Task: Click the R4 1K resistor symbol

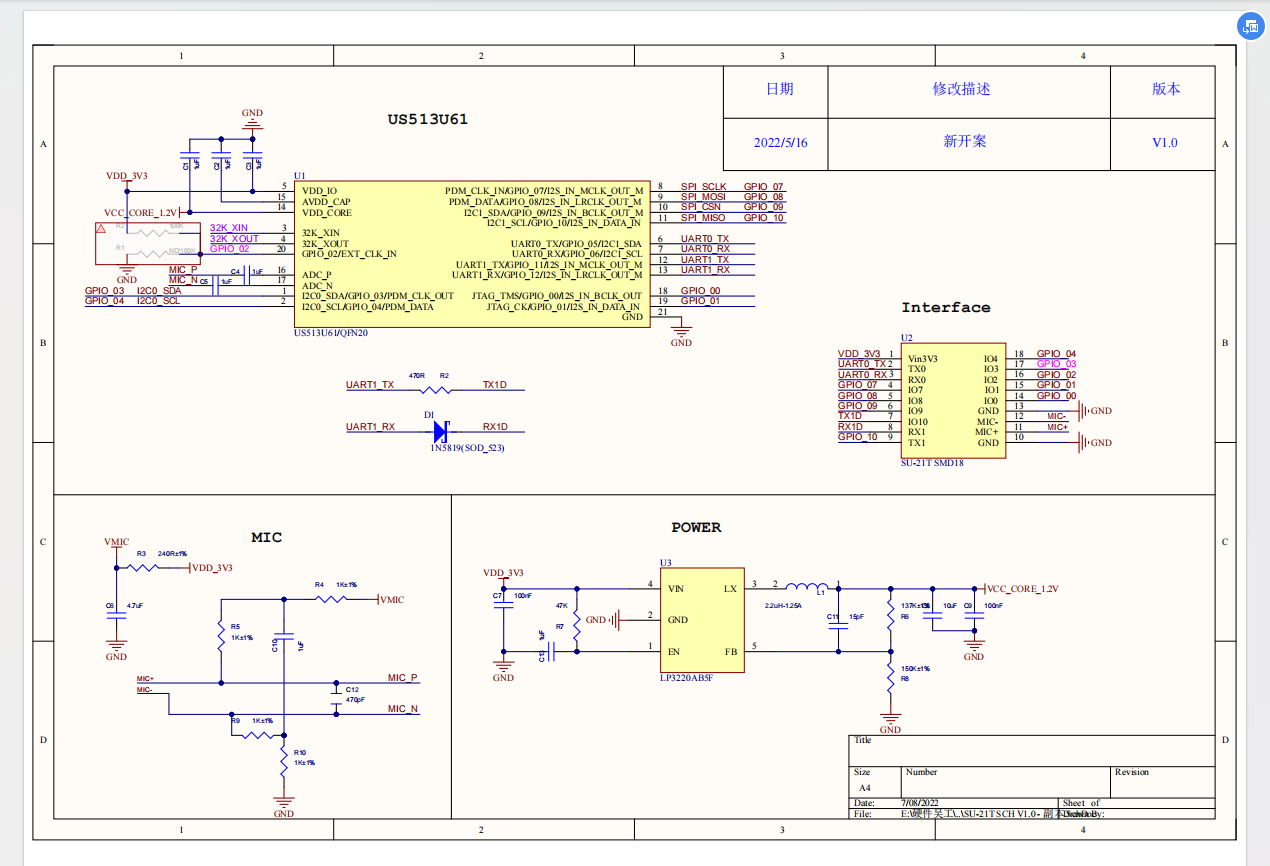Action: (x=331, y=599)
